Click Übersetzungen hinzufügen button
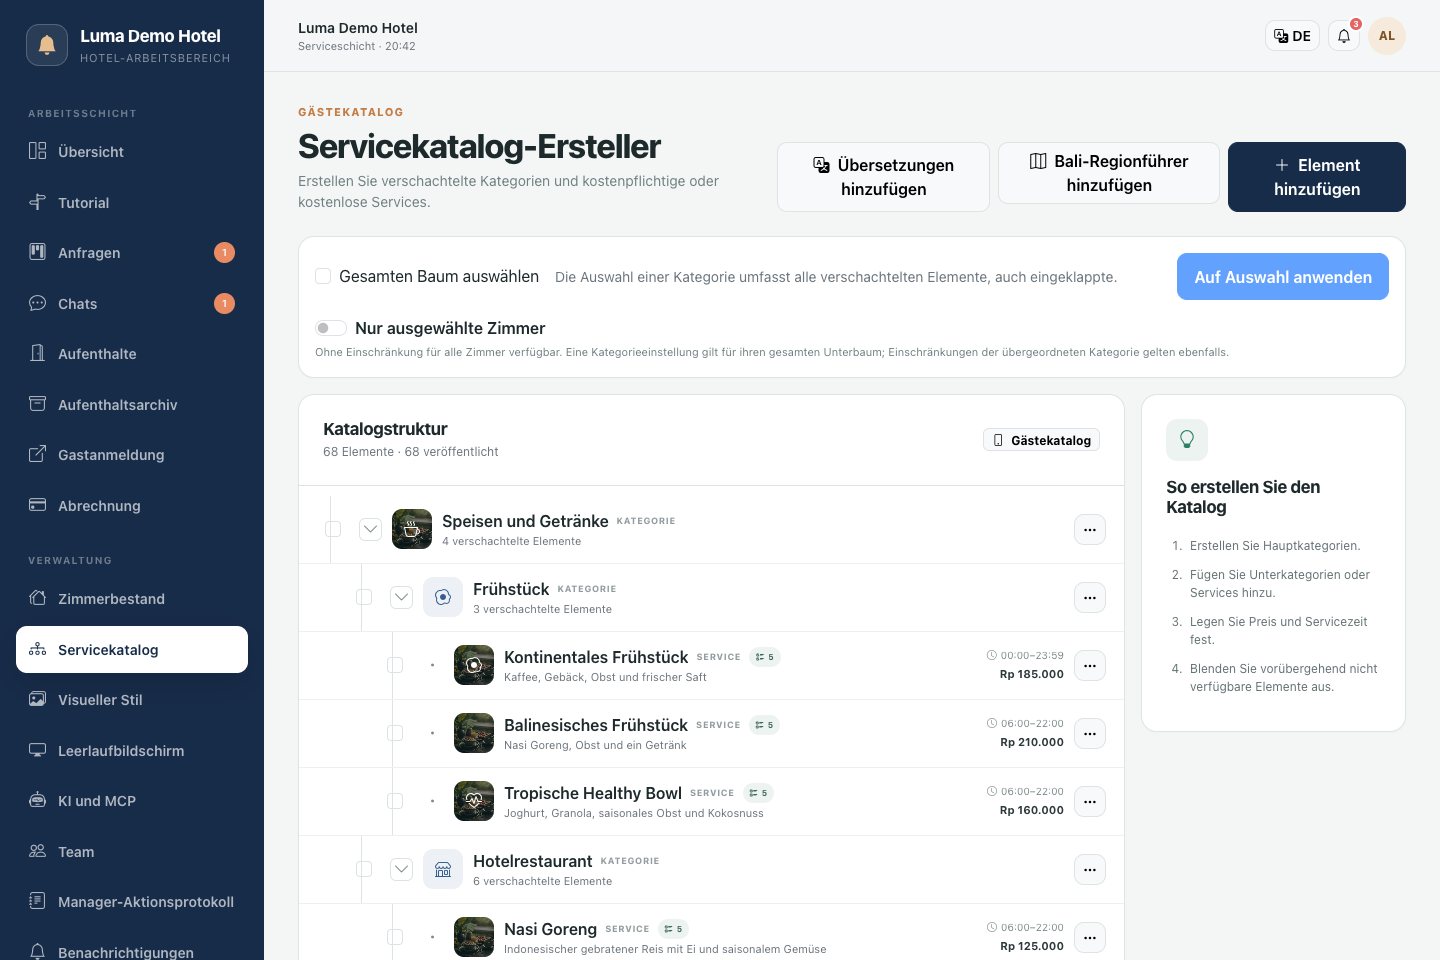The width and height of the screenshot is (1440, 960). [x=883, y=177]
